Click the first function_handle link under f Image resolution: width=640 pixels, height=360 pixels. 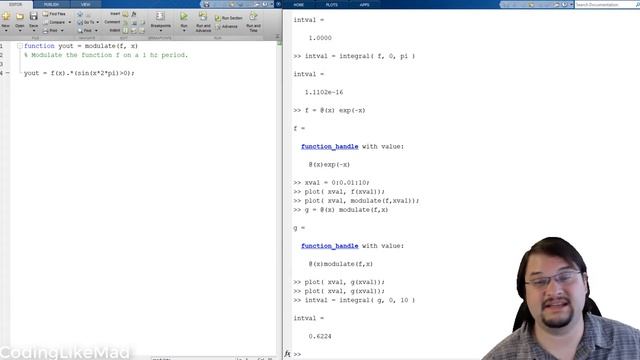[330, 147]
